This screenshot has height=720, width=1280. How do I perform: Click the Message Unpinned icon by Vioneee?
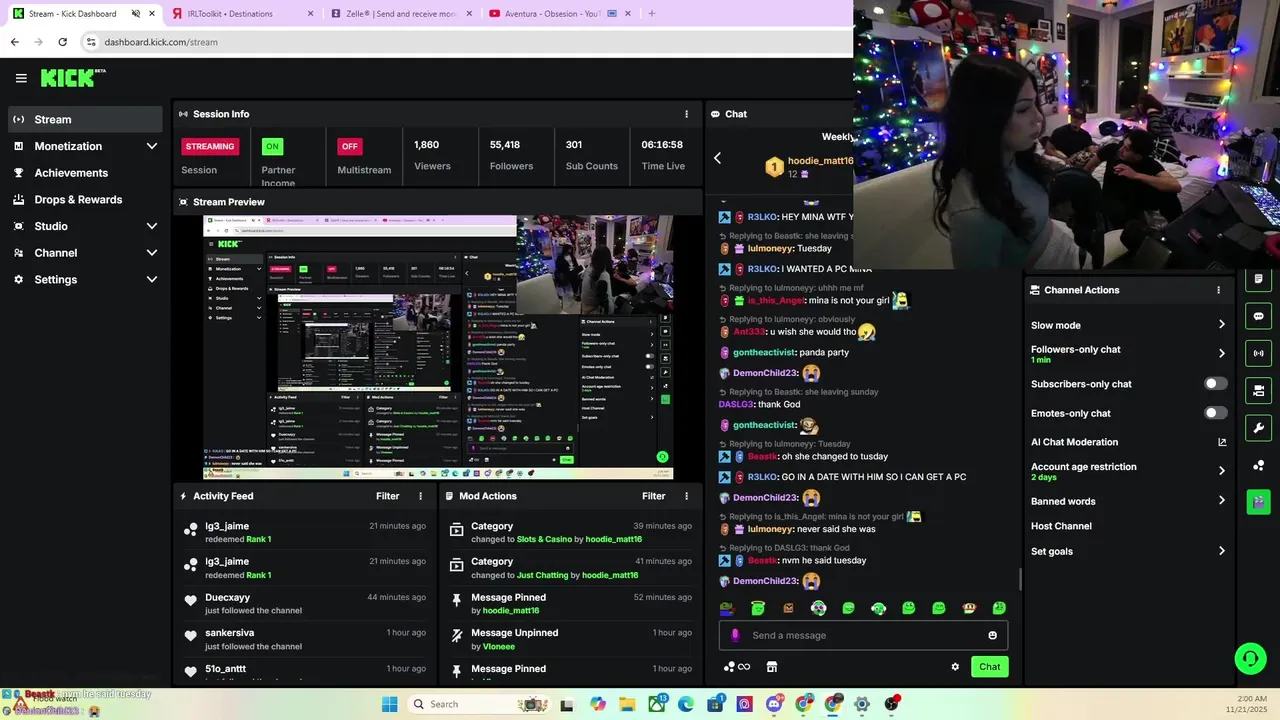coord(456,636)
